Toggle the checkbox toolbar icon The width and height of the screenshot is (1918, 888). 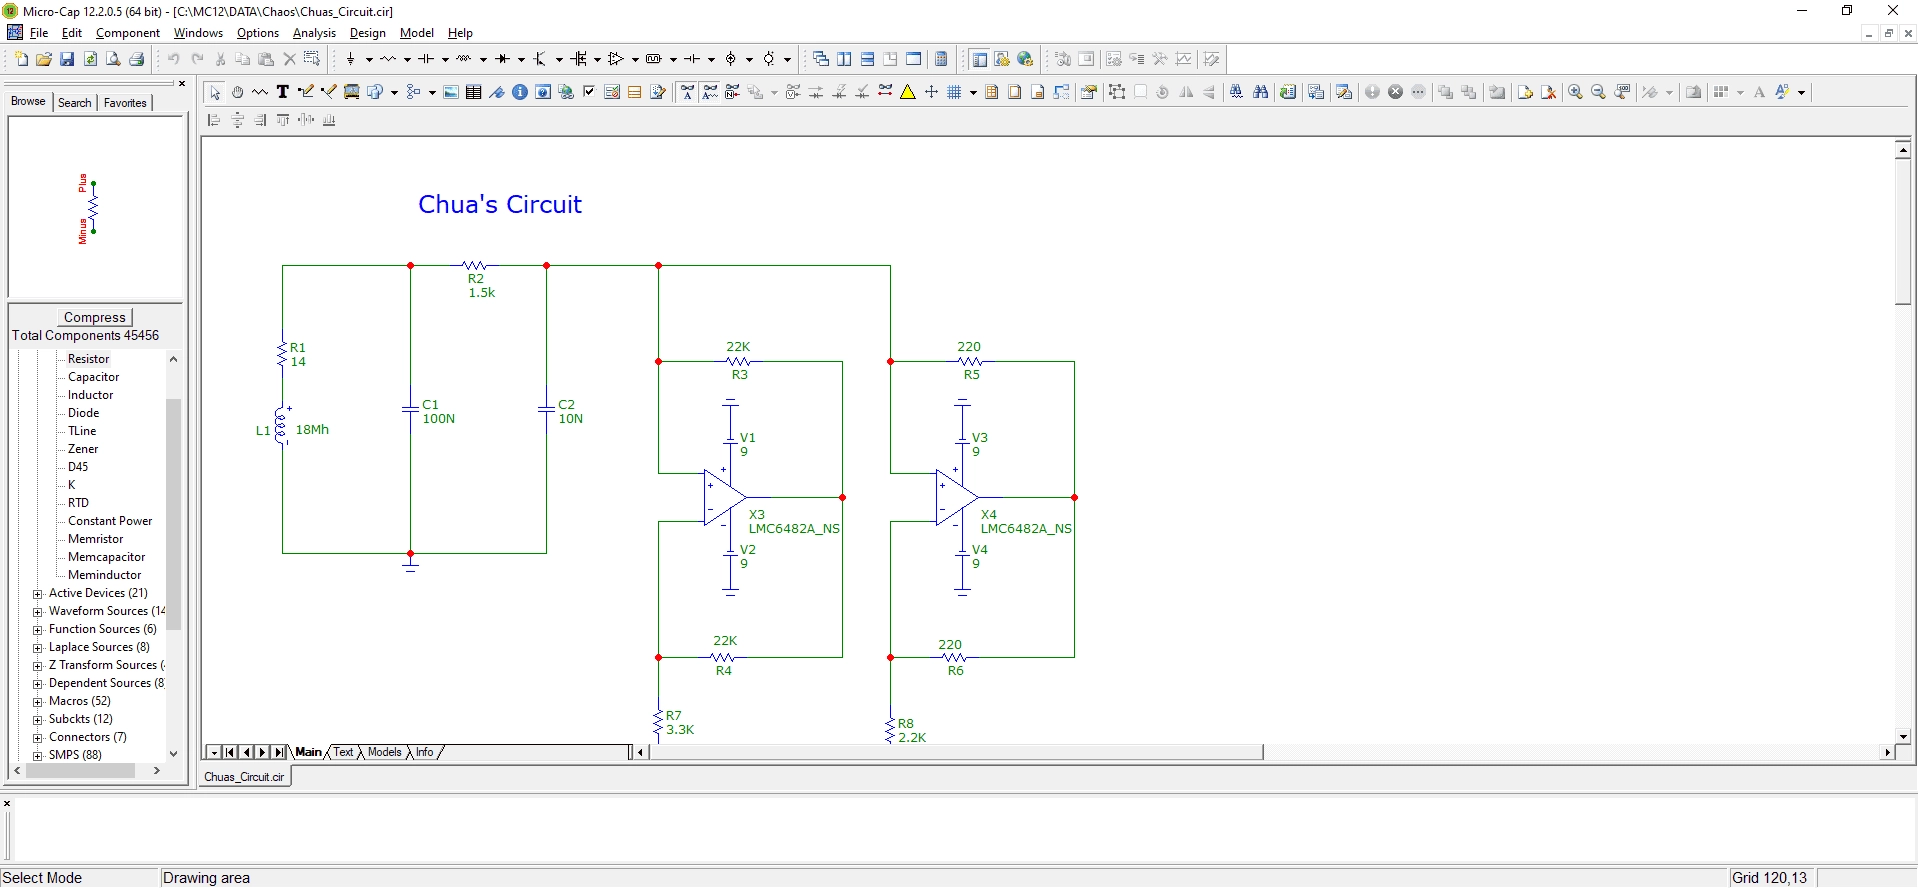coord(589,92)
